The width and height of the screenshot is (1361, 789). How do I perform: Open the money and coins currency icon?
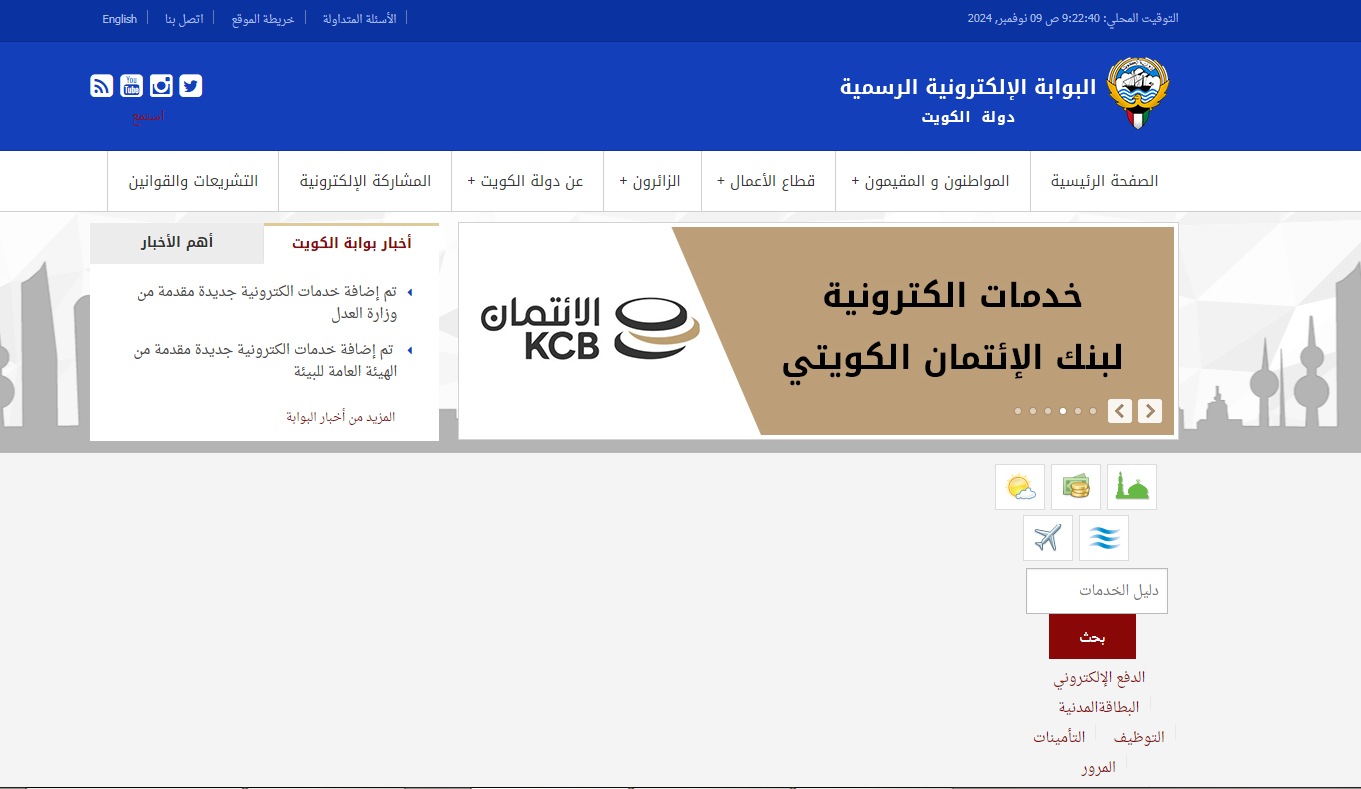[x=1076, y=487]
